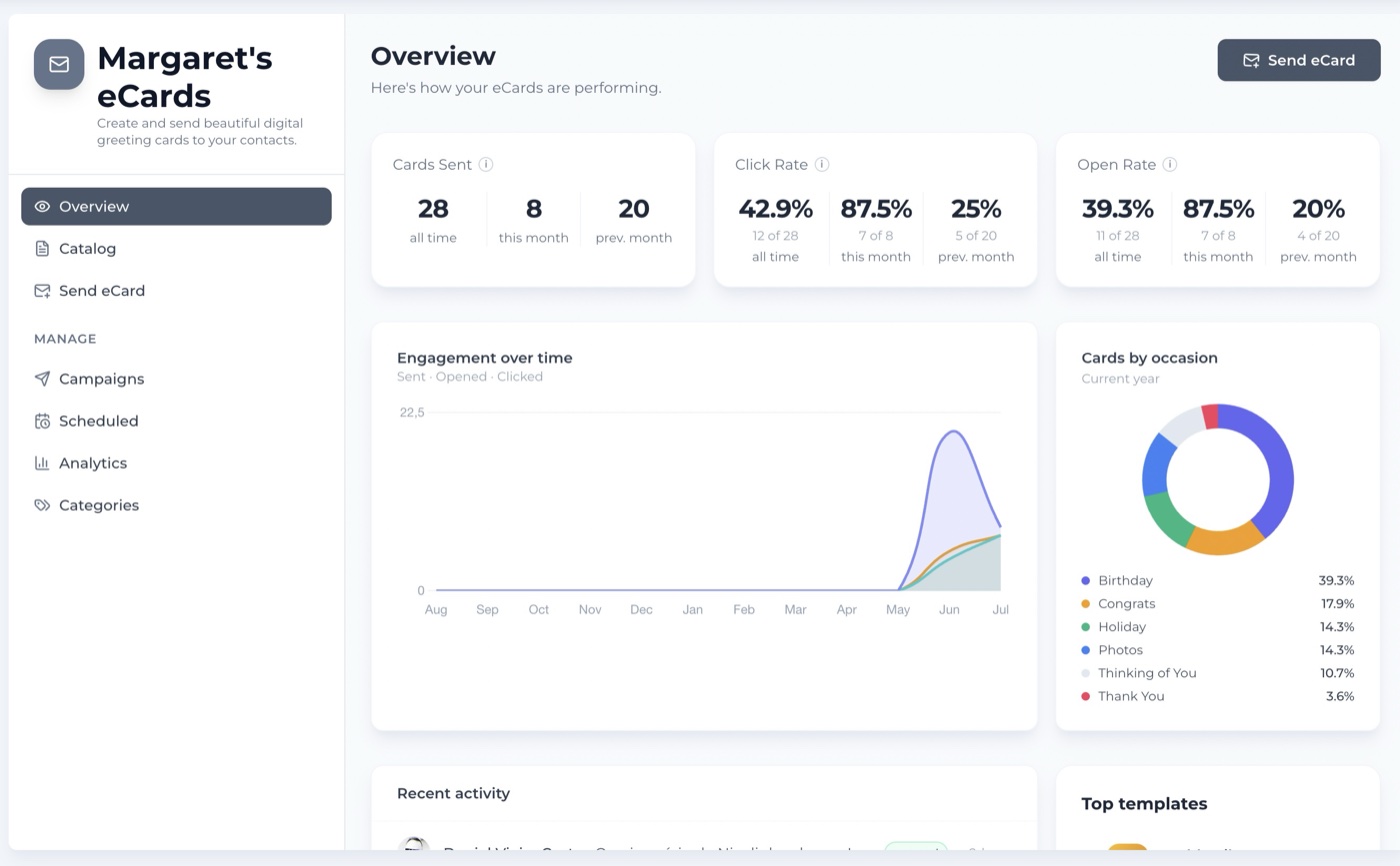
Task: Click the envelope logo beside Margaret's eCards
Action: [59, 64]
